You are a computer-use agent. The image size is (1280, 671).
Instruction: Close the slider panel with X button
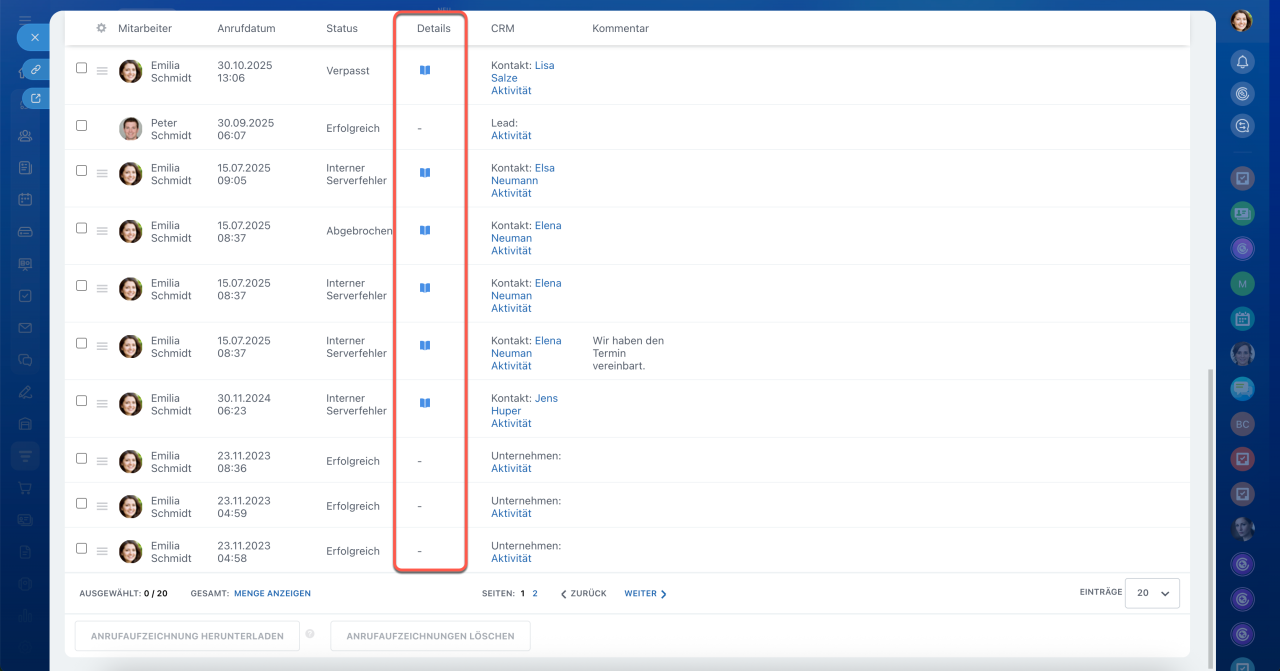point(34,37)
